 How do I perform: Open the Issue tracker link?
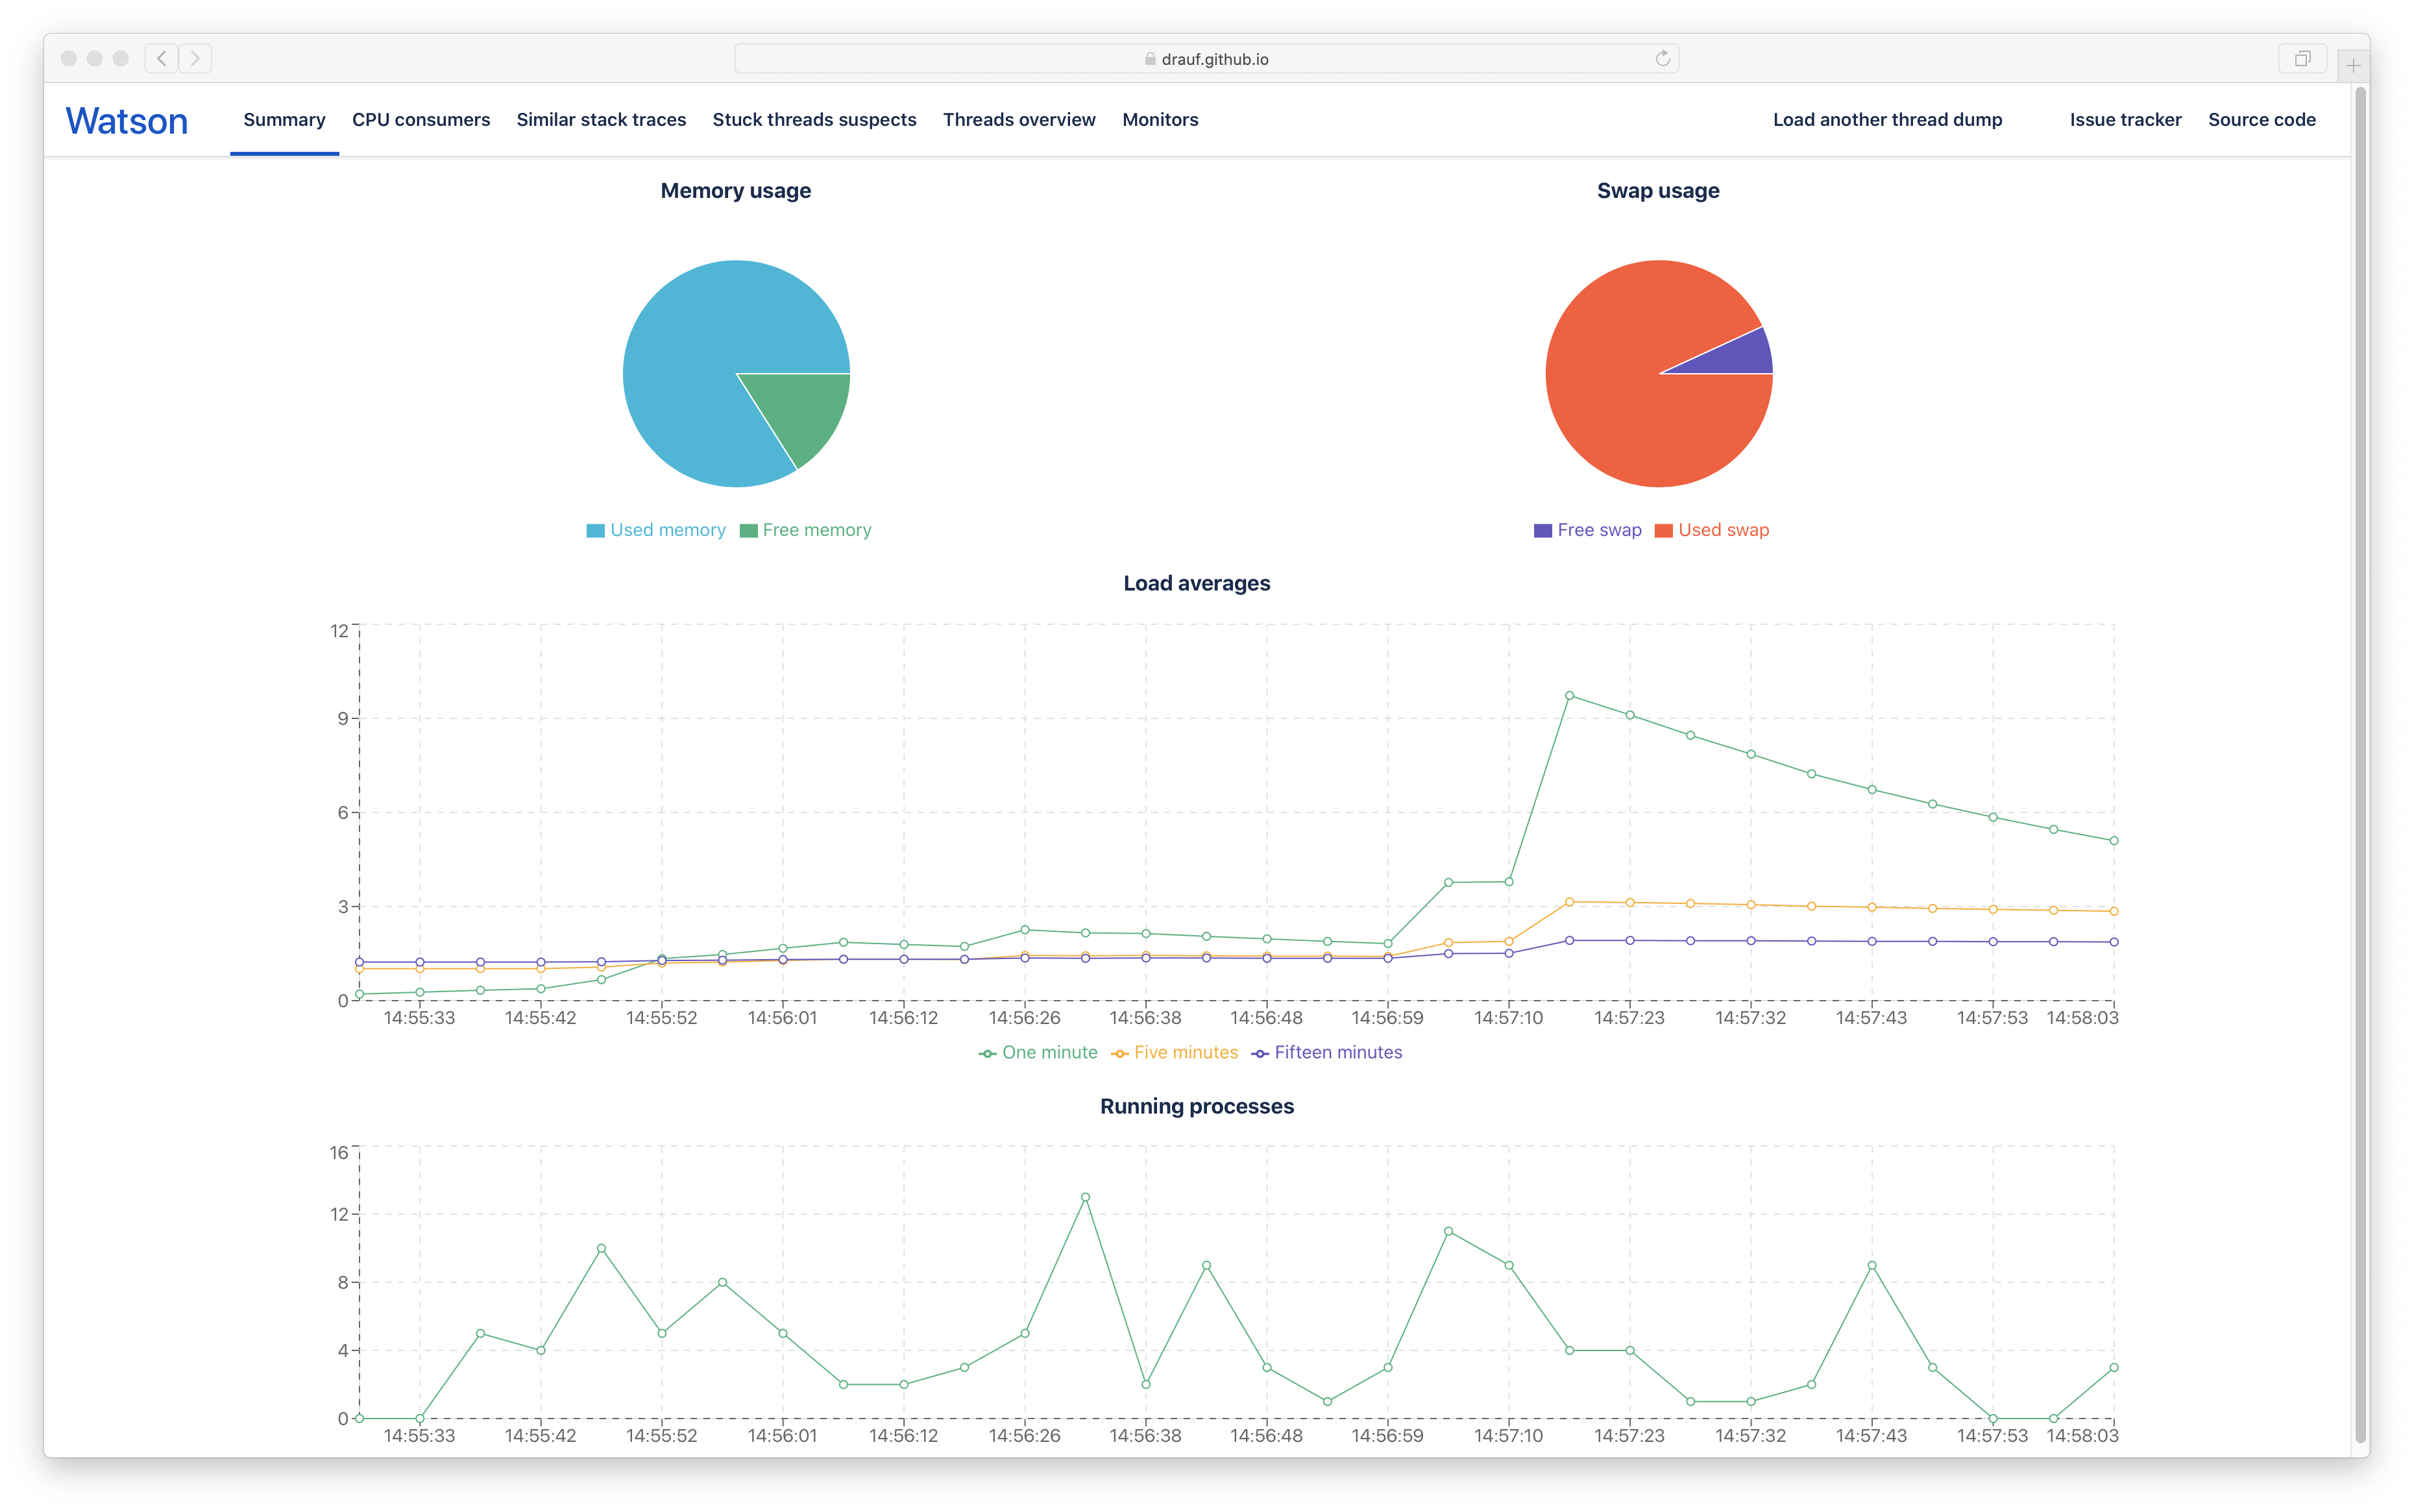2125,120
